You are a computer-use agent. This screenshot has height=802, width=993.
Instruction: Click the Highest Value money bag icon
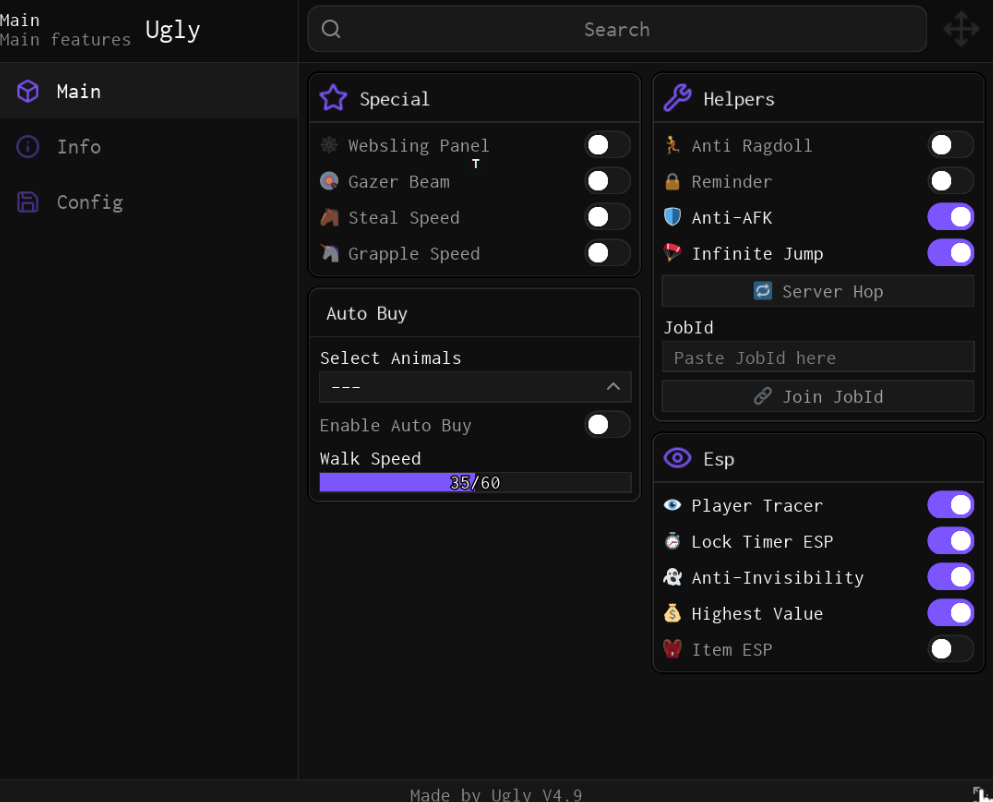[672, 613]
